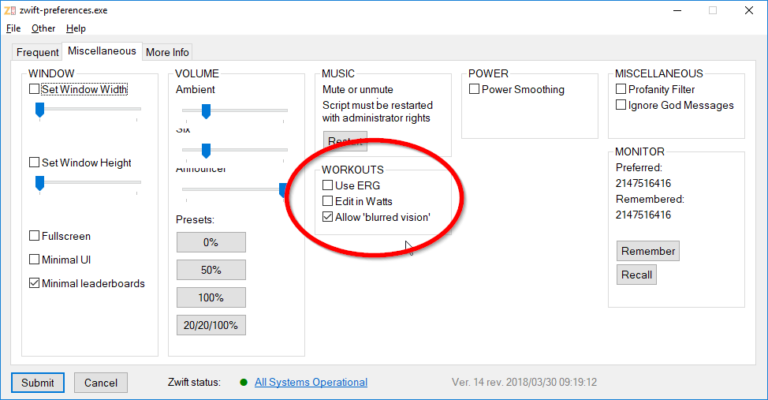768x400 pixels.
Task: Click the 0% volume preset button
Action: (x=211, y=242)
